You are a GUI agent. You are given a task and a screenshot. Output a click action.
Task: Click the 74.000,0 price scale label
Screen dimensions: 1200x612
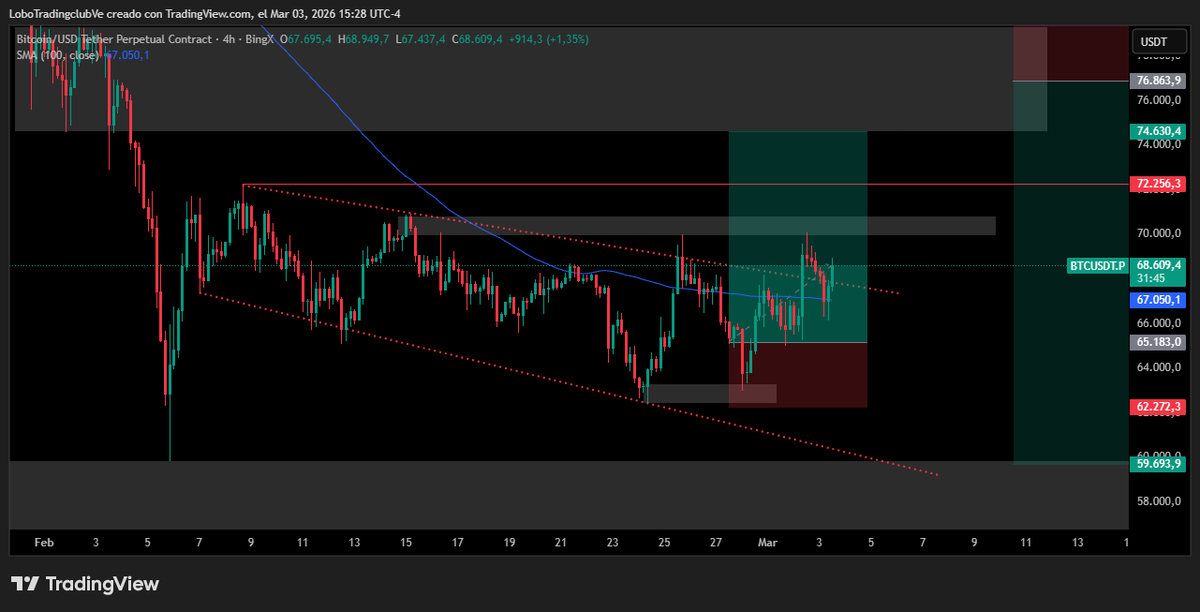tap(1158, 144)
